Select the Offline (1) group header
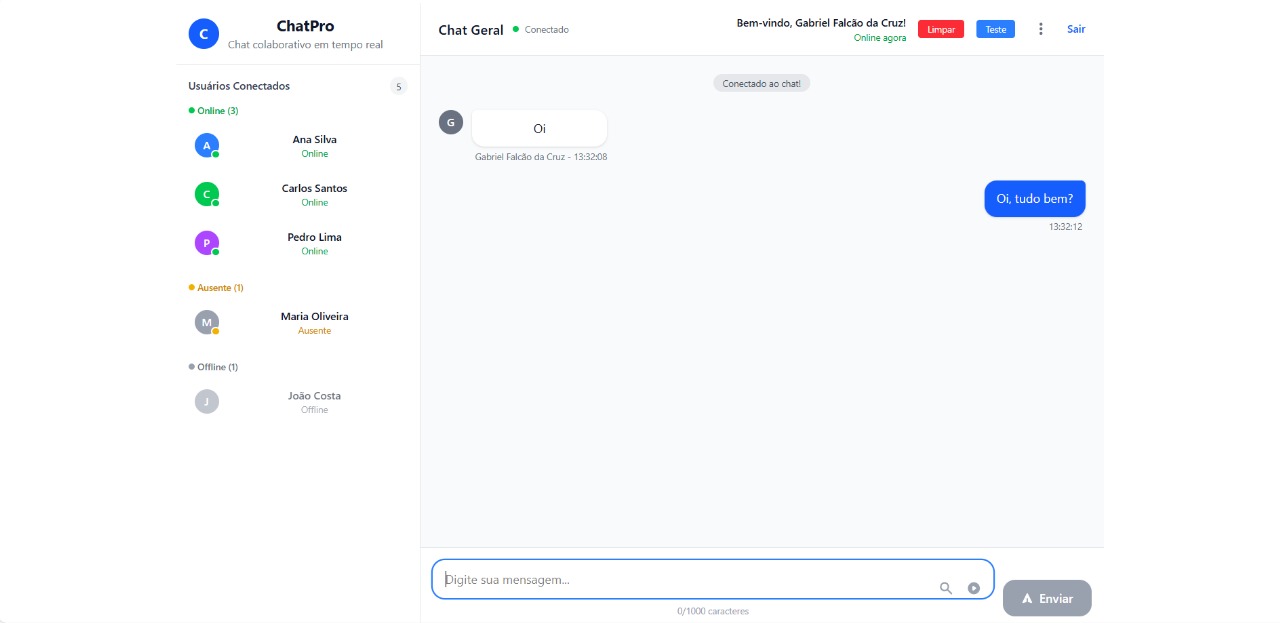1280x623 pixels. [x=214, y=367]
